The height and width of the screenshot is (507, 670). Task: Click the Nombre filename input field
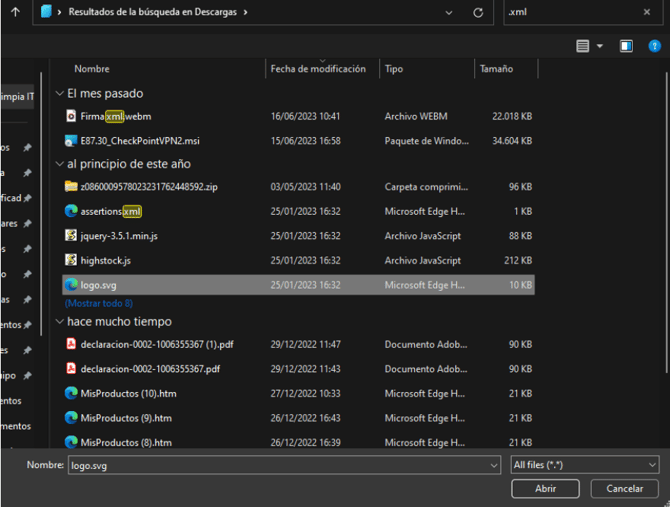(278, 465)
